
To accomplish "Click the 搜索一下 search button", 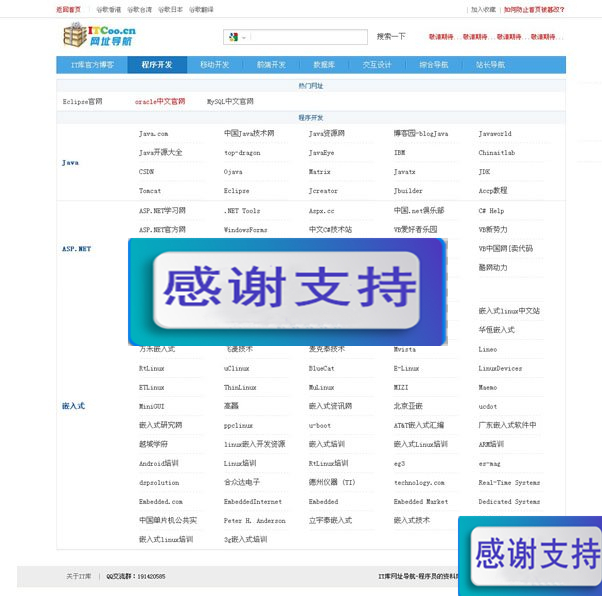I will 391,36.
